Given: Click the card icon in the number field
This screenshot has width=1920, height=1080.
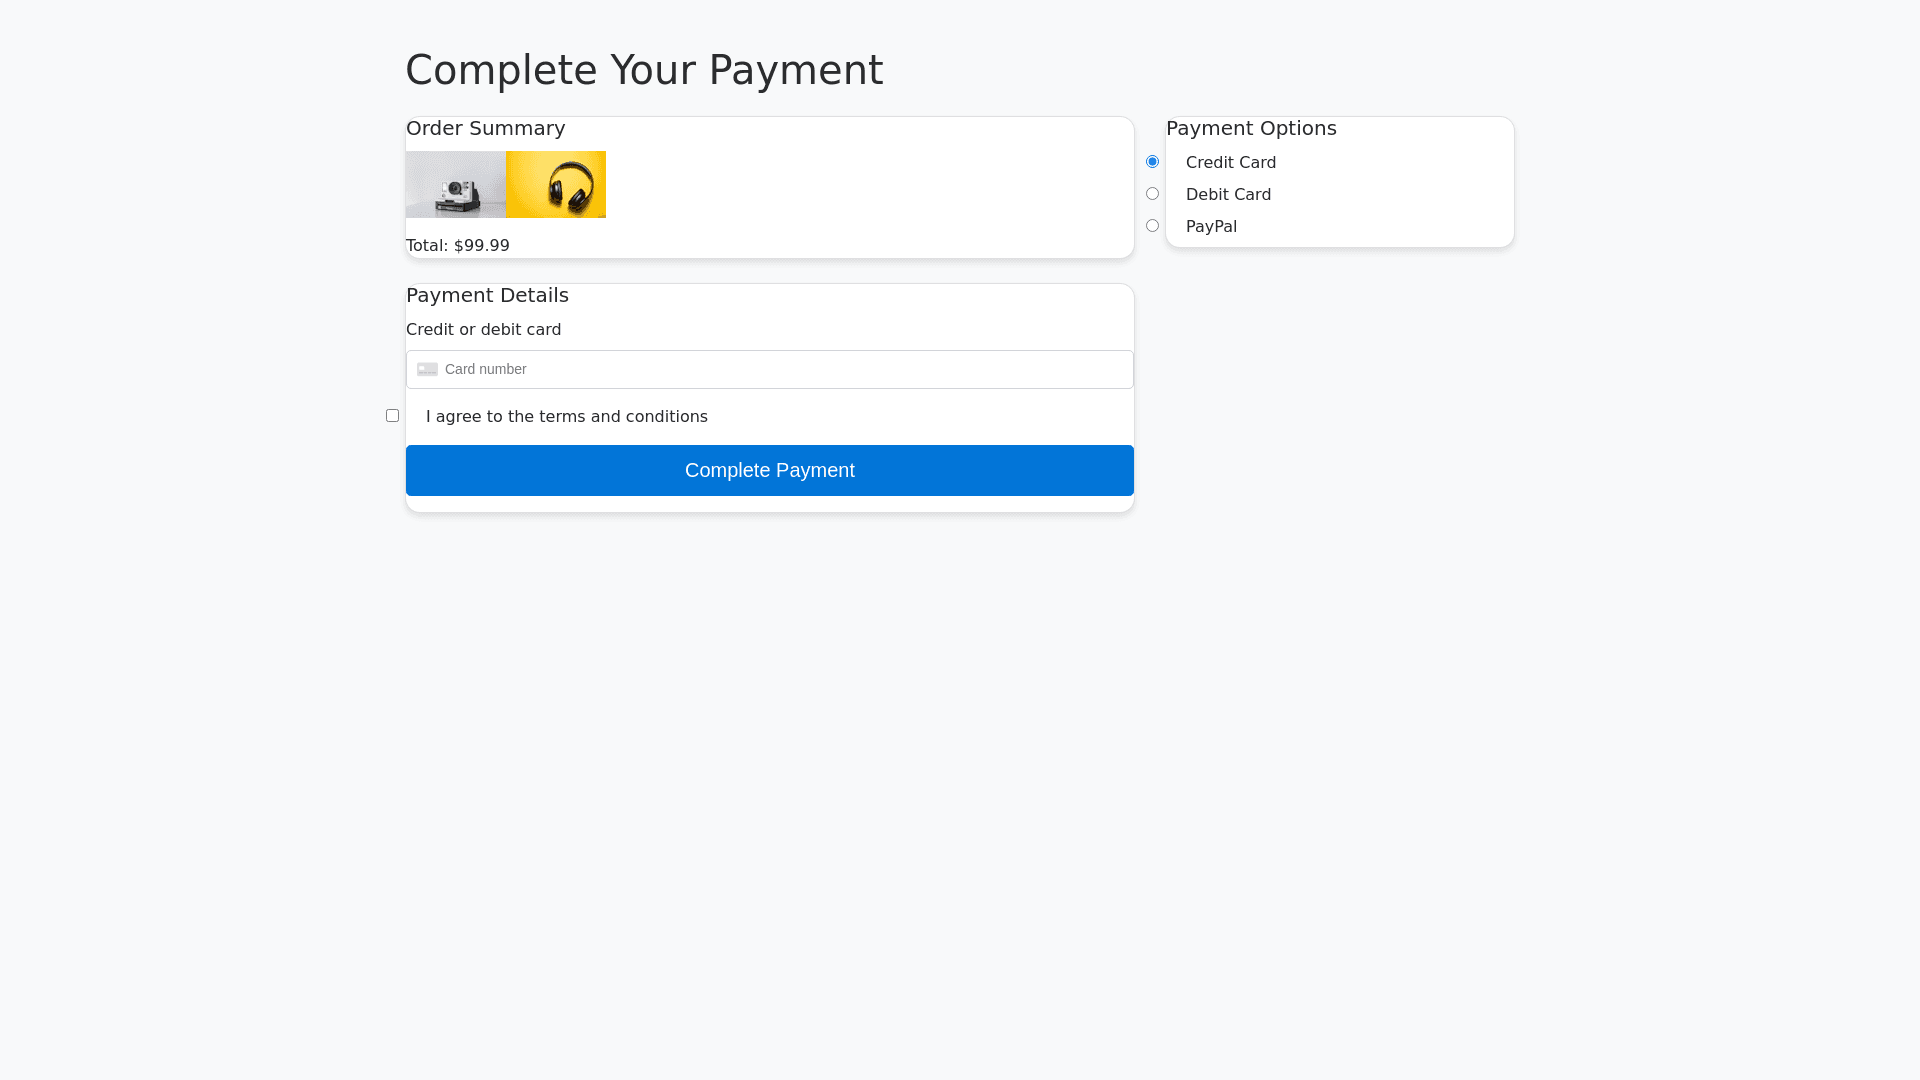Looking at the screenshot, I should coord(428,370).
